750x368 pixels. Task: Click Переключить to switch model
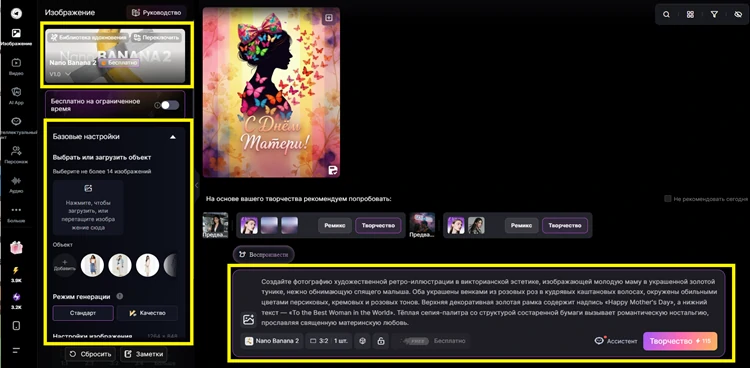pos(156,37)
